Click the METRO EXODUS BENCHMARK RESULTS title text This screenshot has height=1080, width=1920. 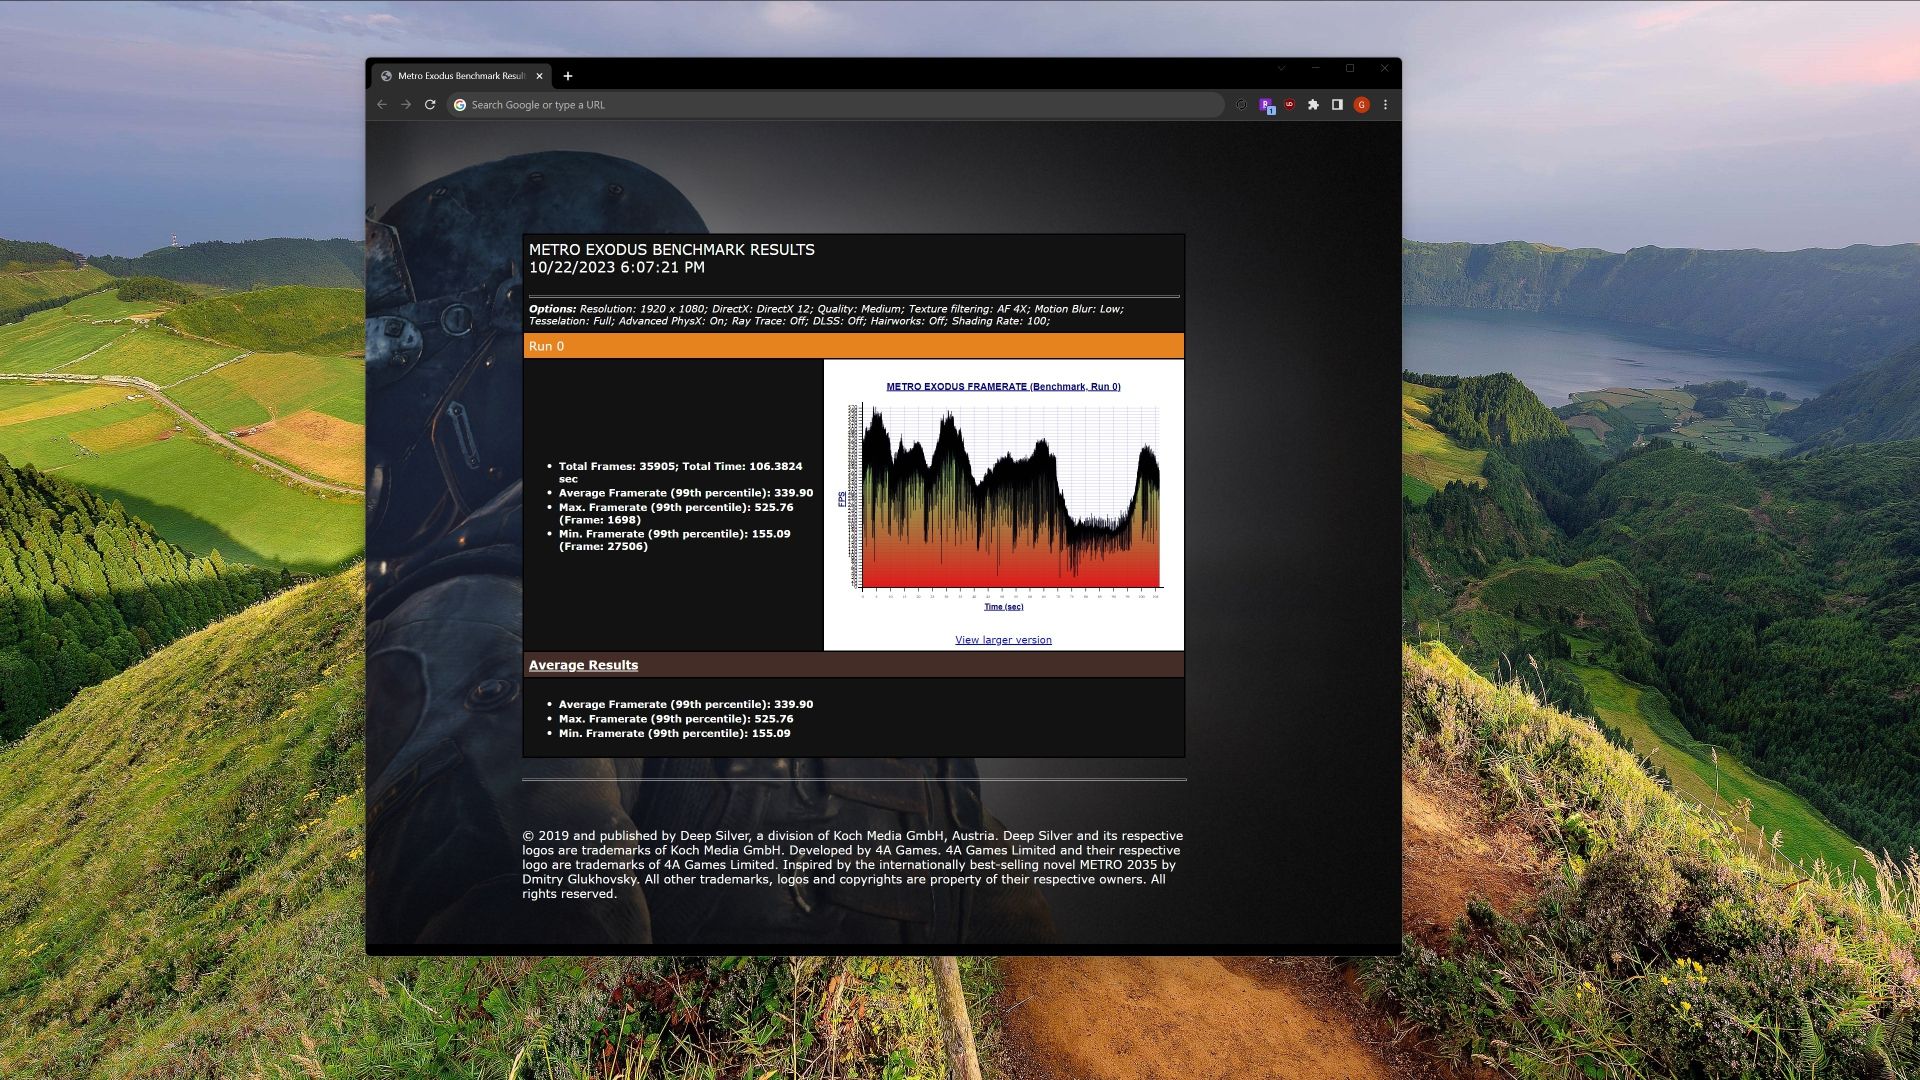pos(671,250)
